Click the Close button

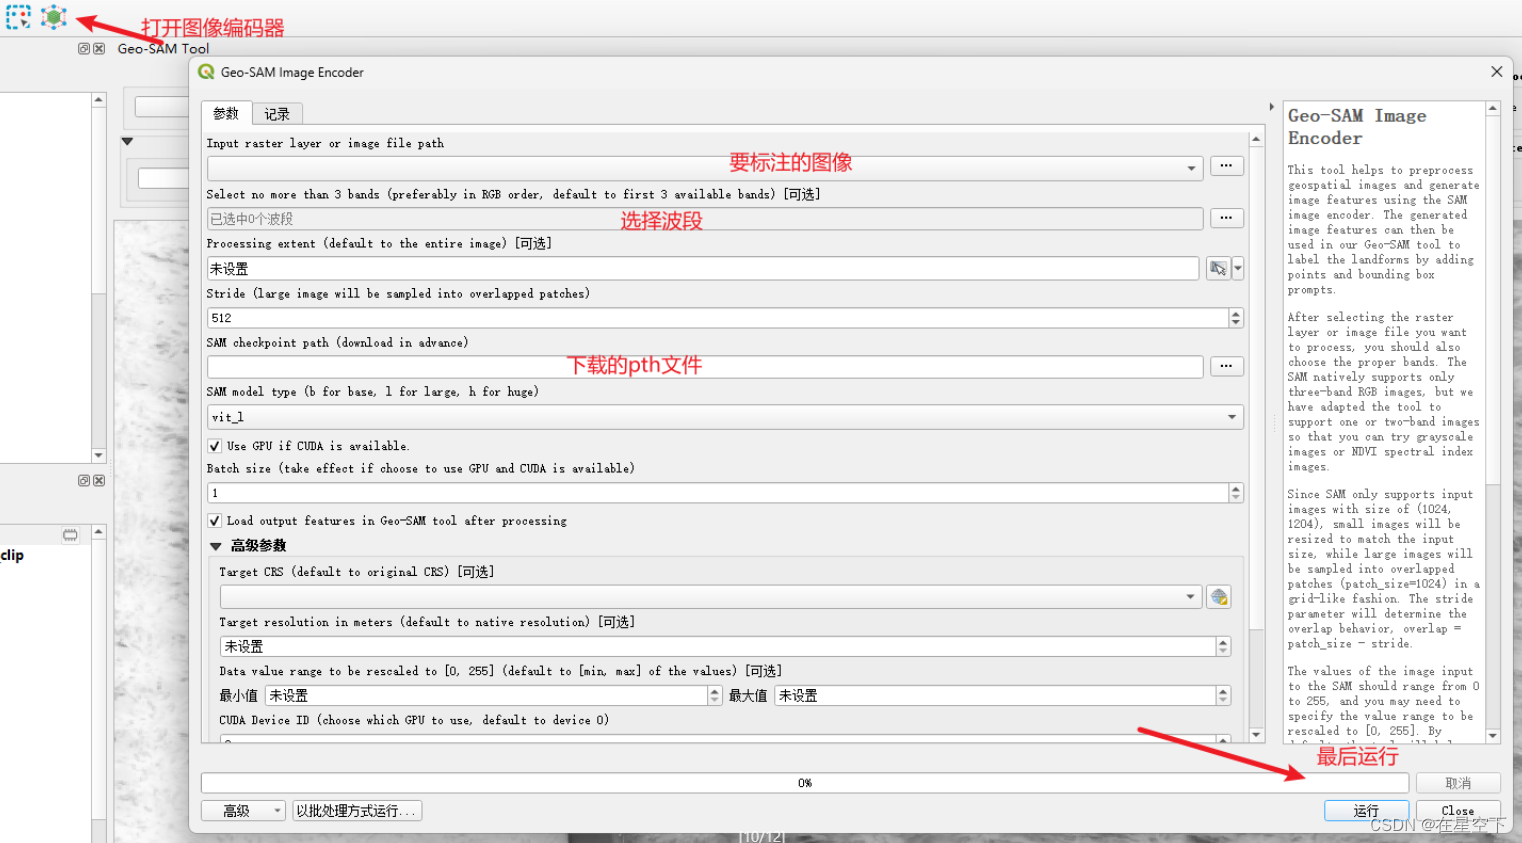coord(1458,811)
